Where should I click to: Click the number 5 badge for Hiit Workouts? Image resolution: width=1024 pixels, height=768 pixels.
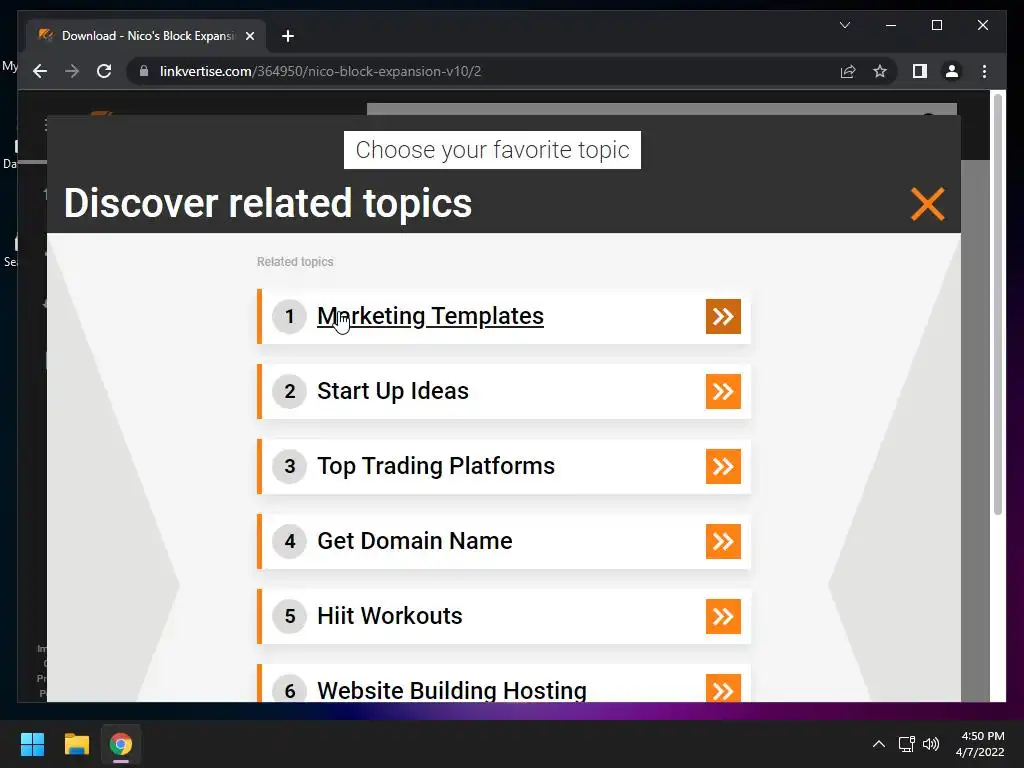pyautogui.click(x=289, y=616)
